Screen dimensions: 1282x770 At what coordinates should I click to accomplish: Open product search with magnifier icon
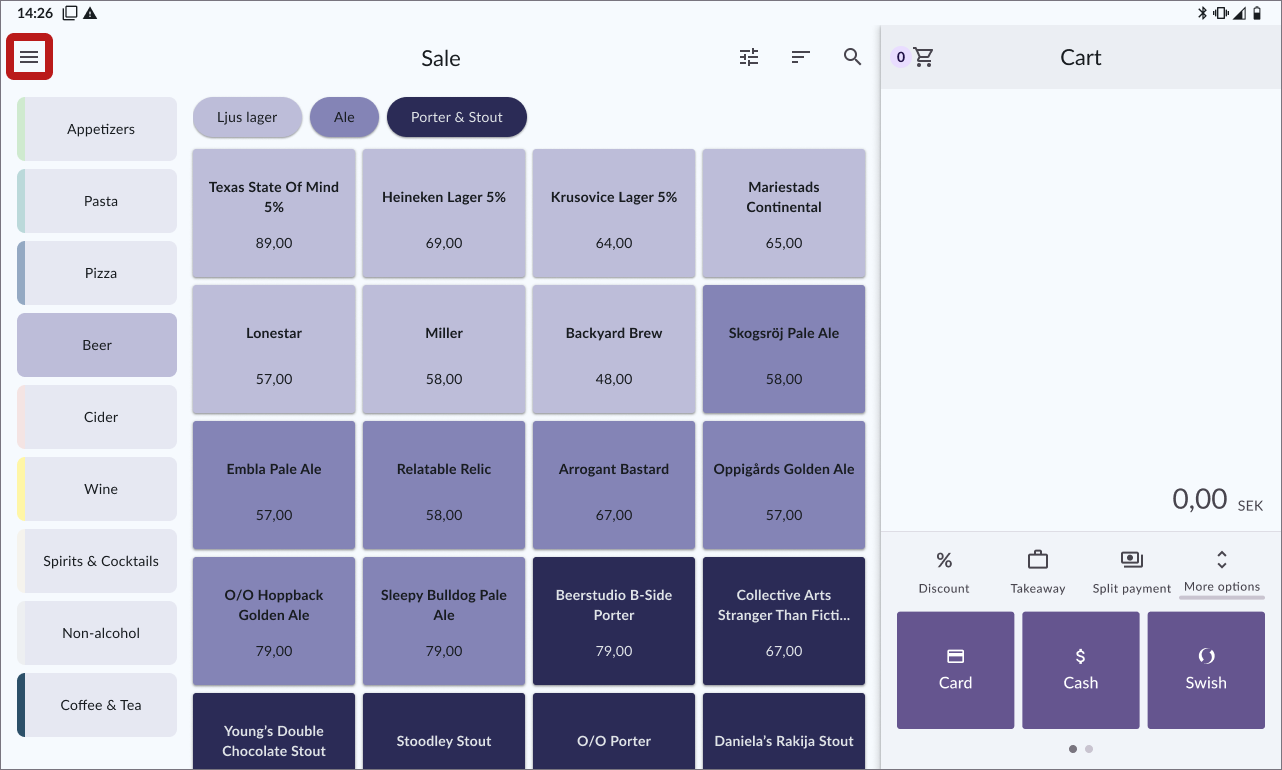[x=852, y=57]
